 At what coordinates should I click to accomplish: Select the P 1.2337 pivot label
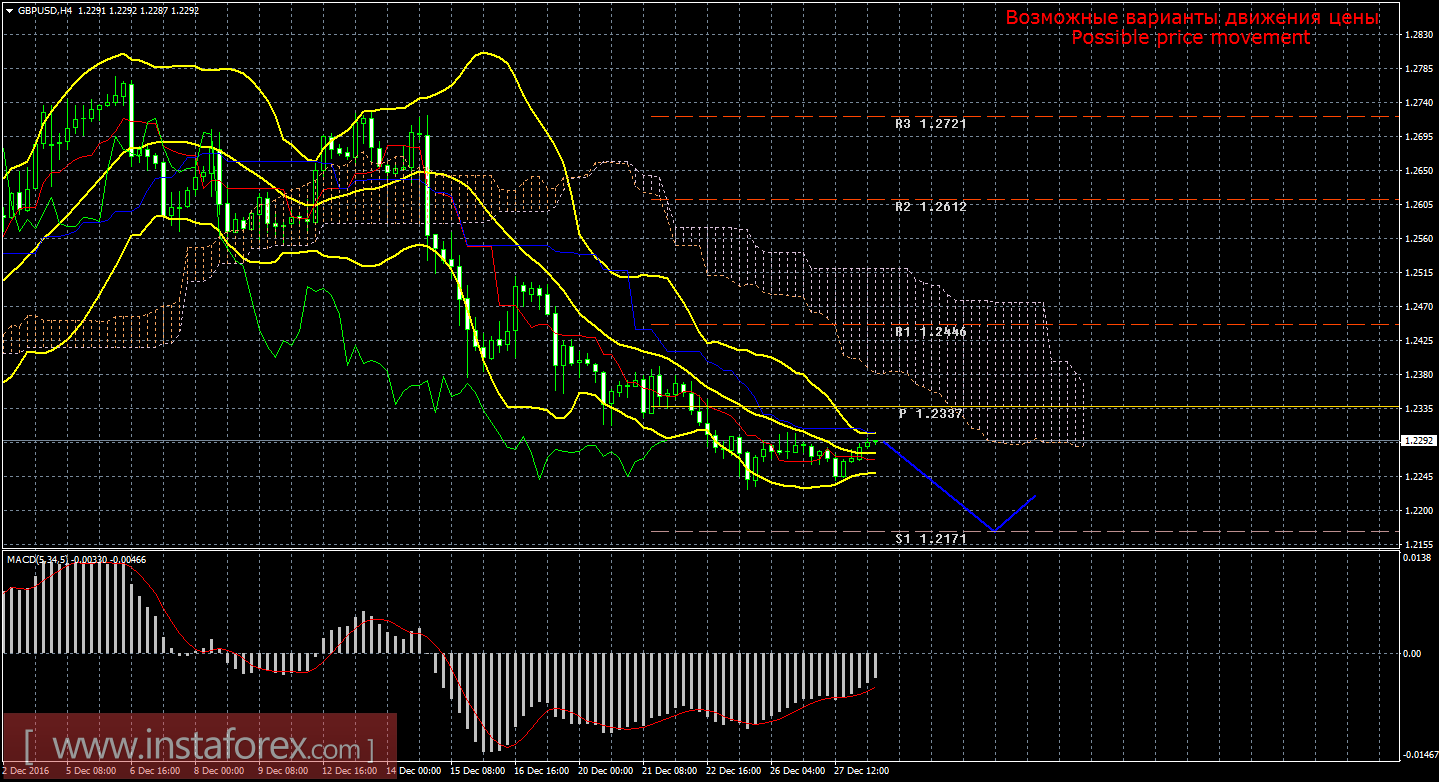click(x=930, y=414)
